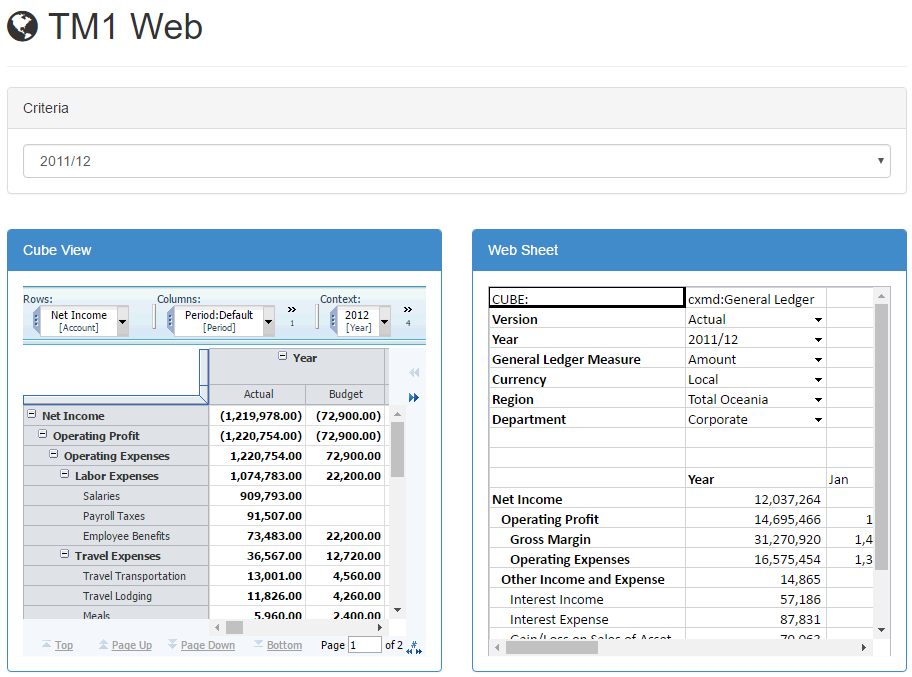
Task: Click the Employee Benefits Budget value 22,200.00
Action: pos(345,536)
